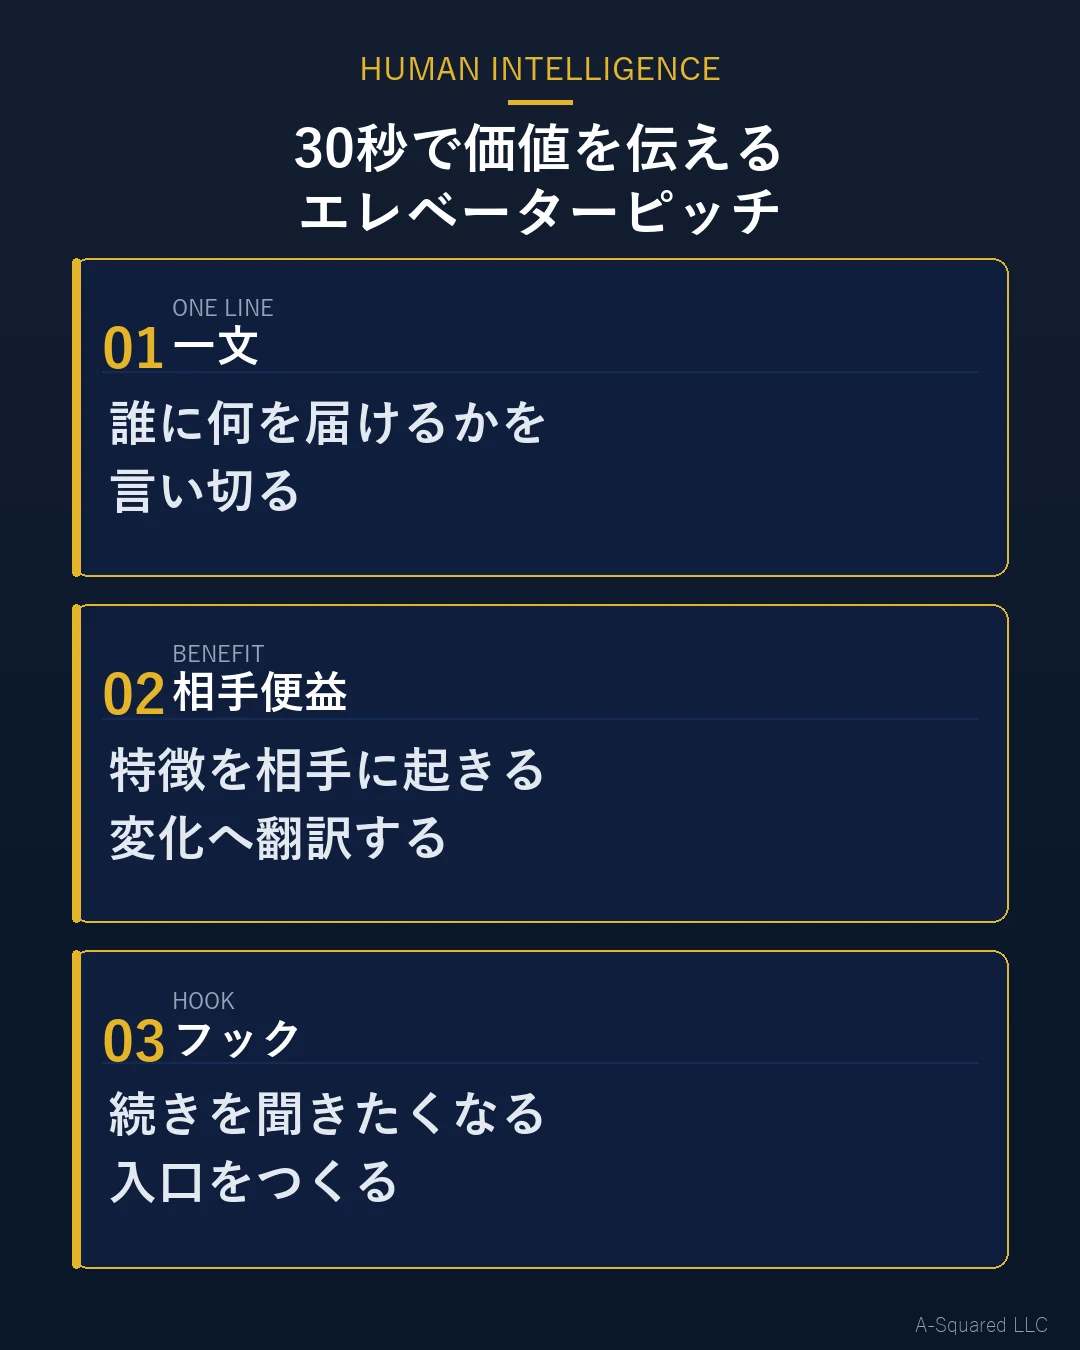The height and width of the screenshot is (1350, 1080).
Task: Click the text 言い切る
Action: point(205,491)
